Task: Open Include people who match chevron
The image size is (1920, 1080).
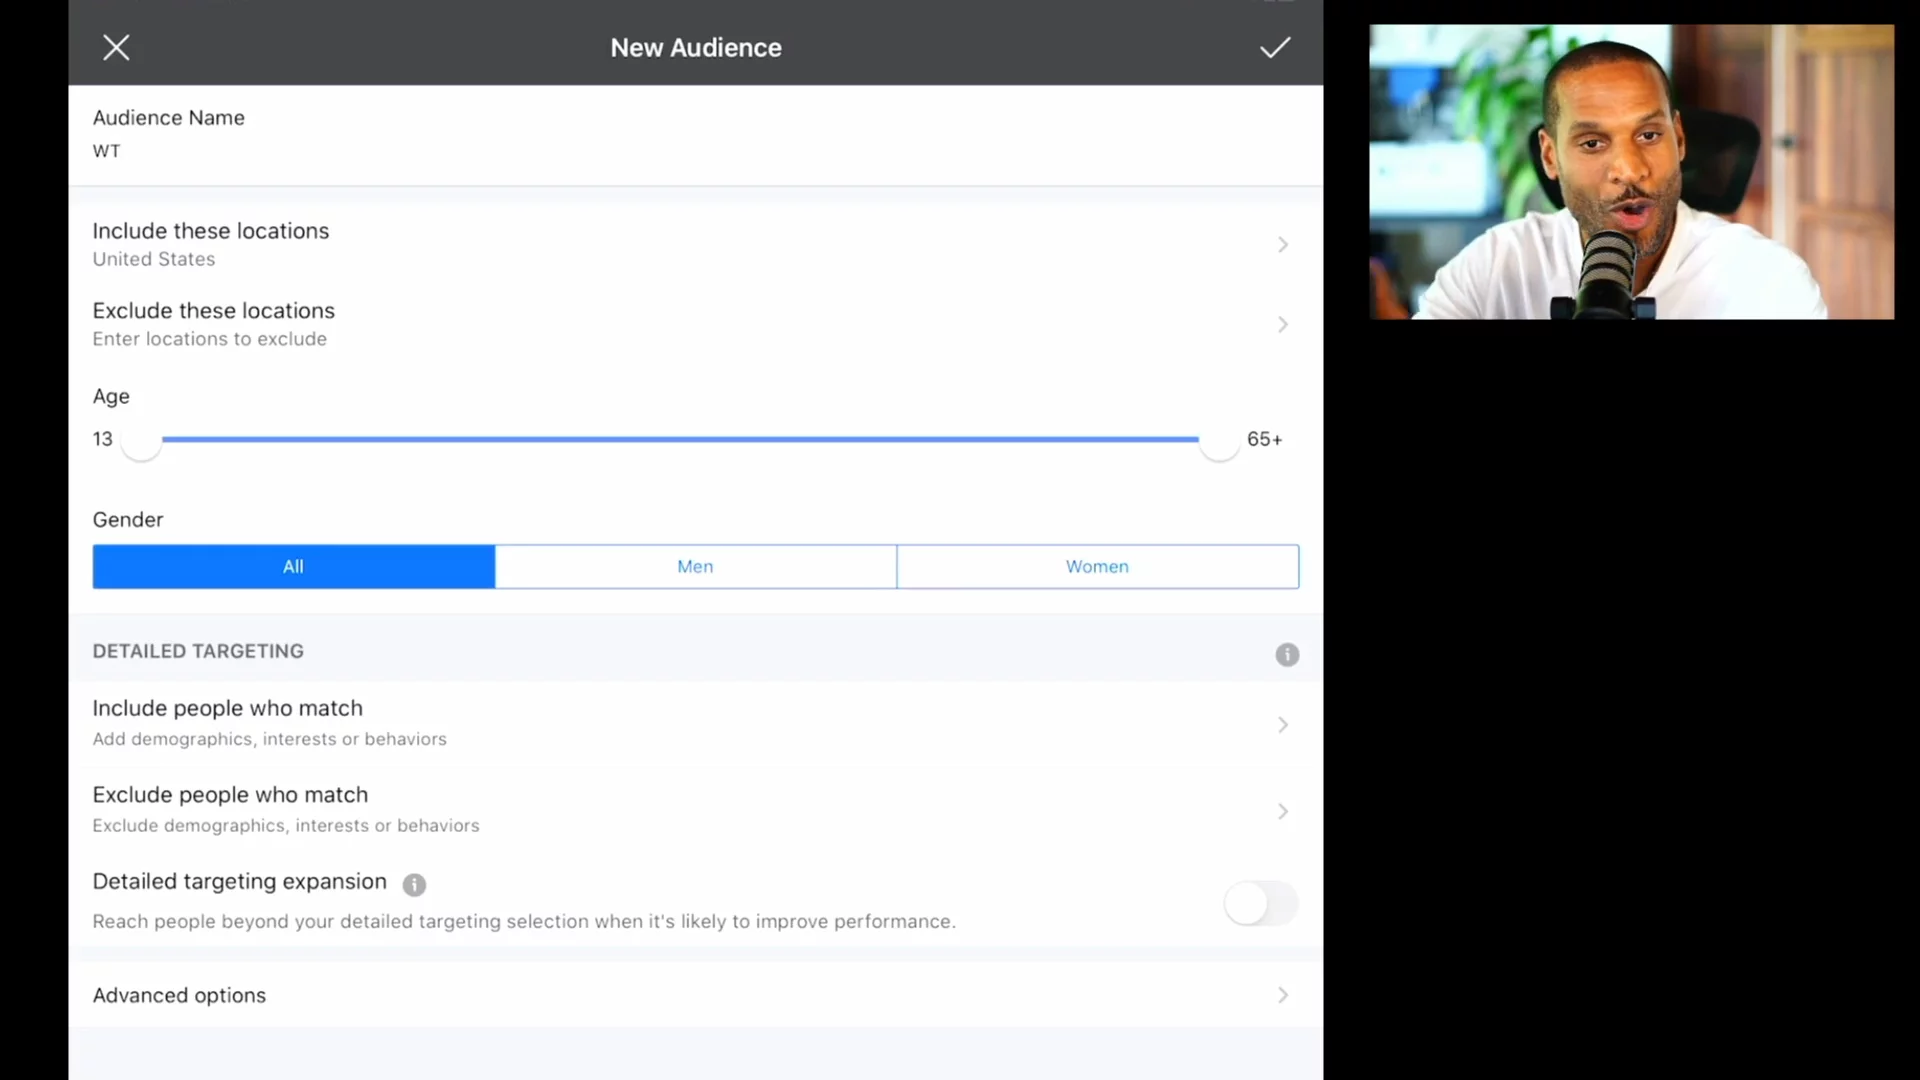Action: [1282, 725]
